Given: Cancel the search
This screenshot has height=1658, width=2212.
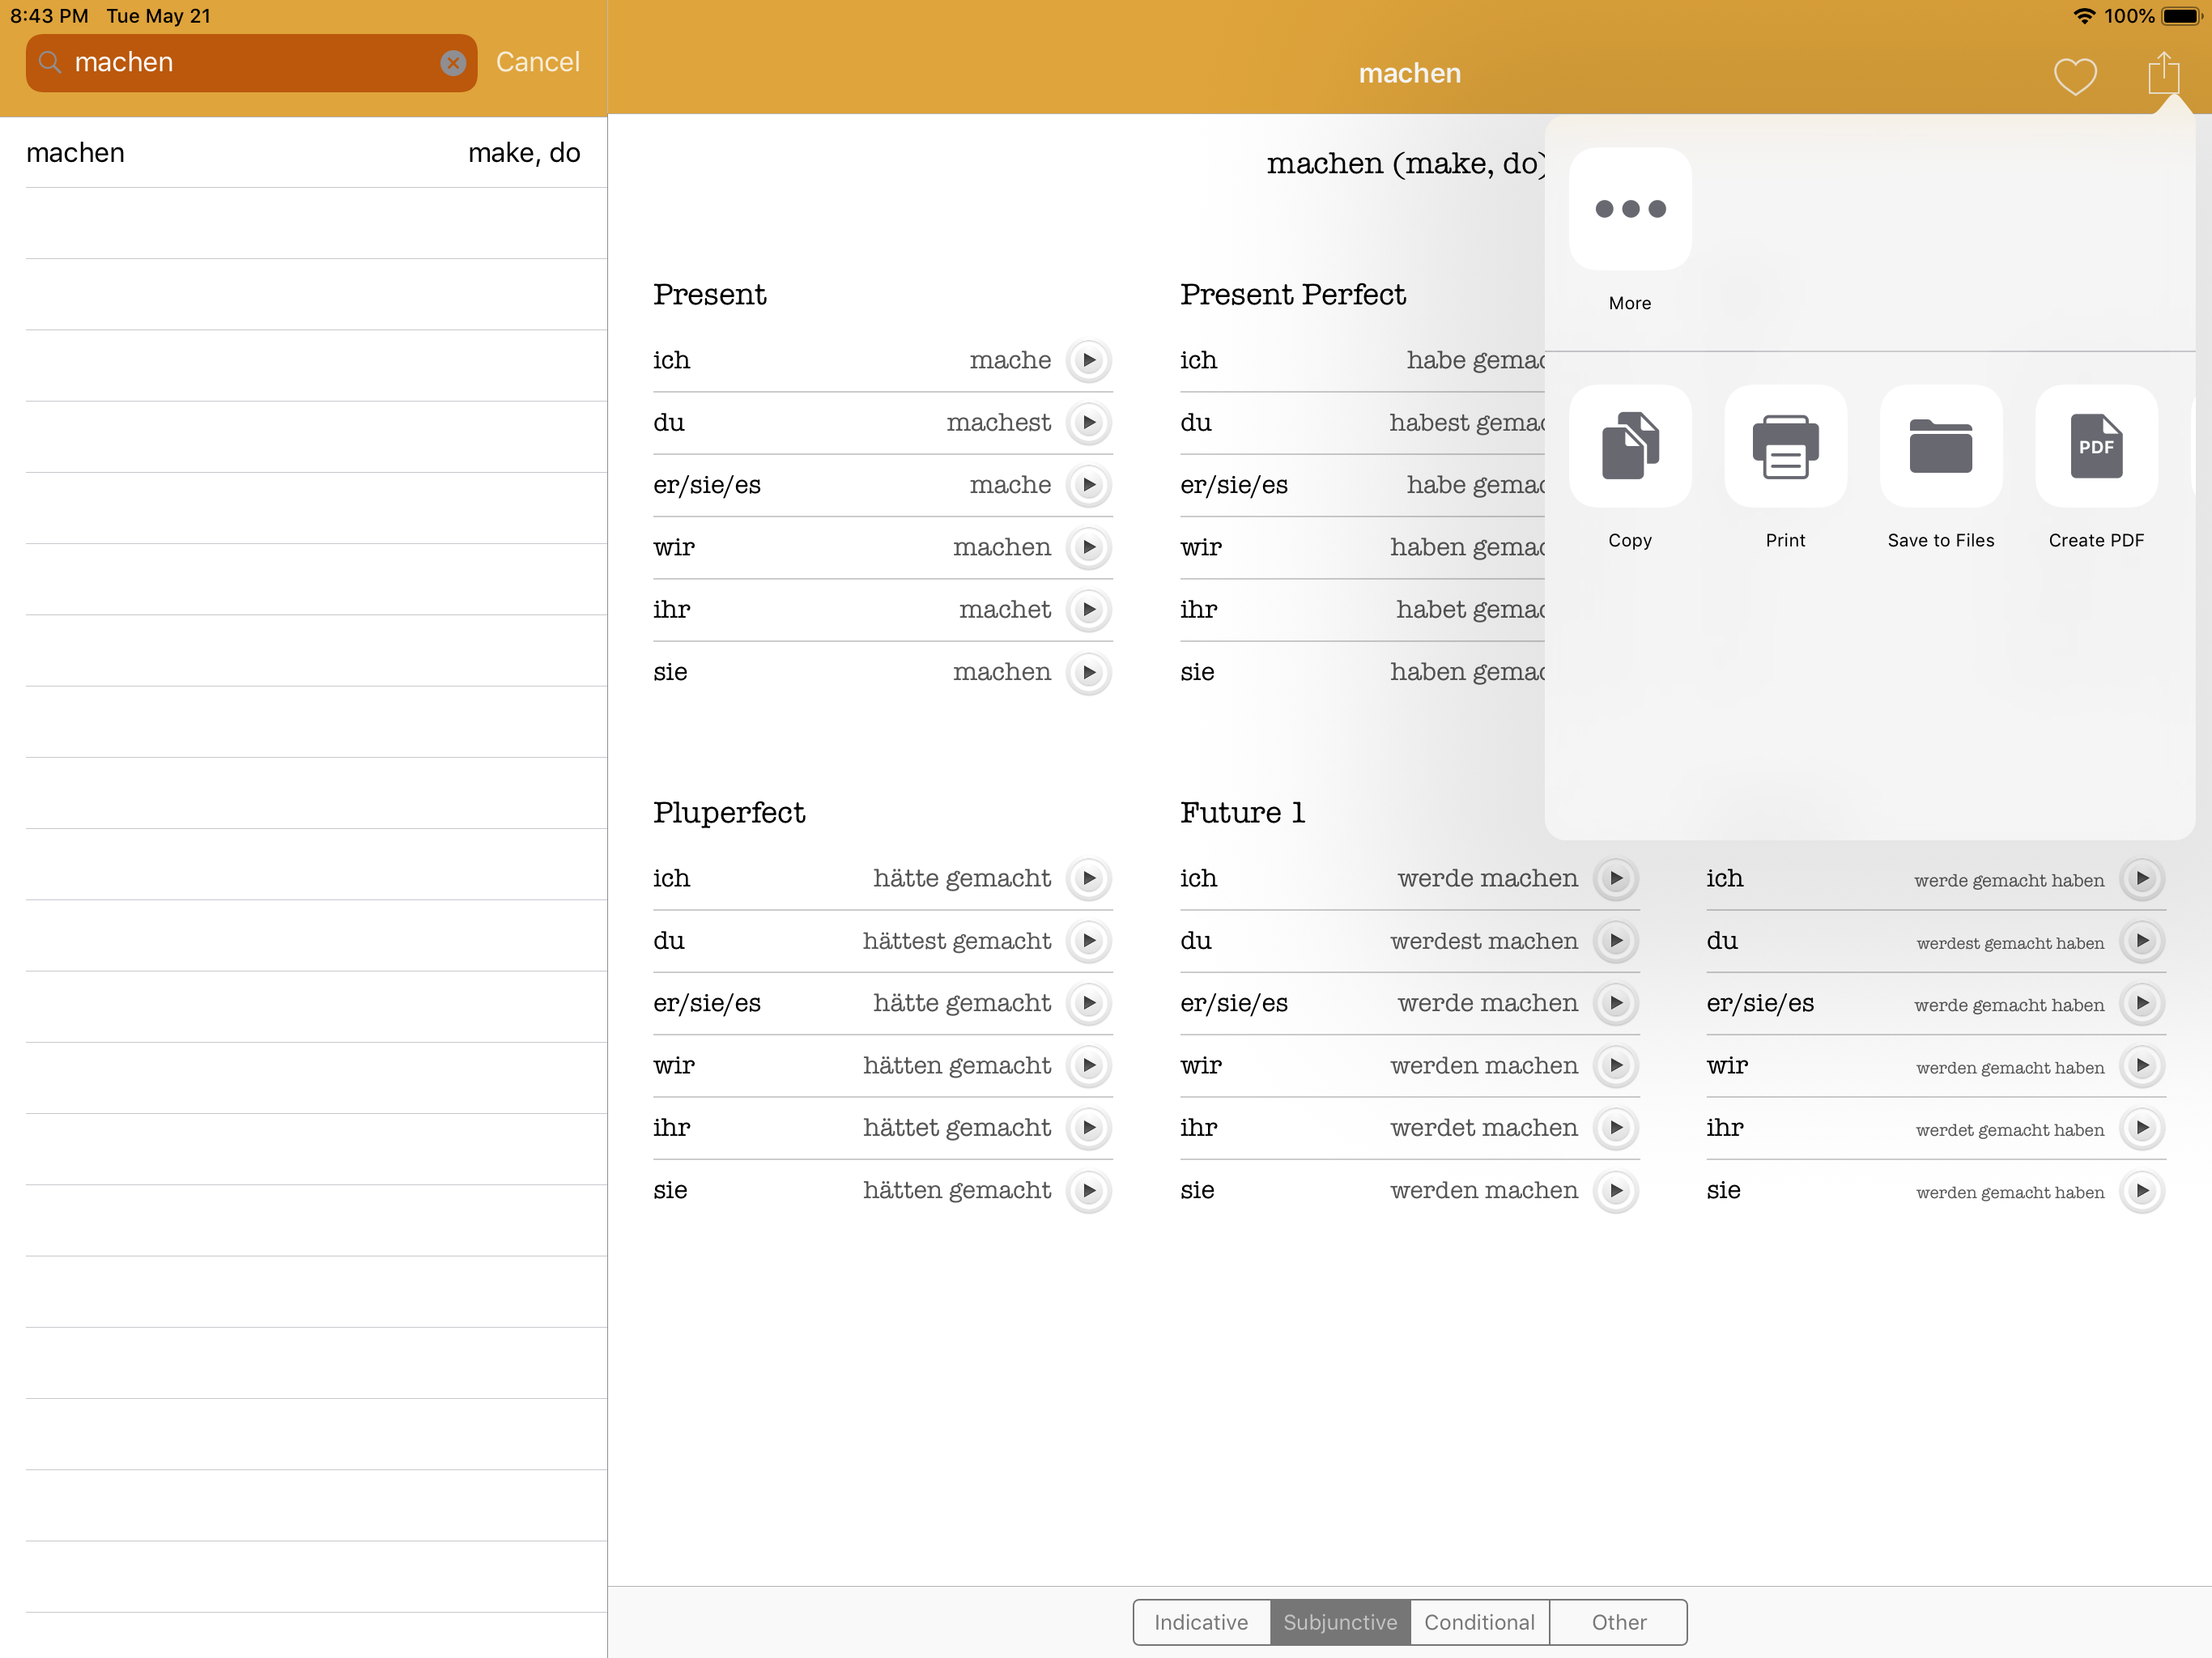Looking at the screenshot, I should (x=537, y=62).
